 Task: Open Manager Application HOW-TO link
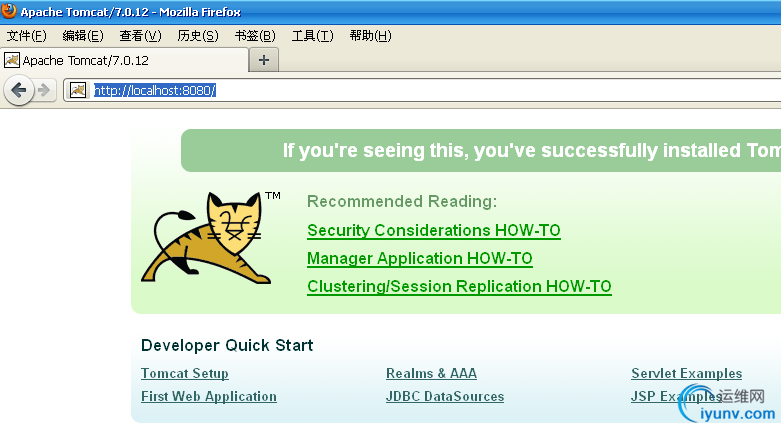[x=420, y=258]
